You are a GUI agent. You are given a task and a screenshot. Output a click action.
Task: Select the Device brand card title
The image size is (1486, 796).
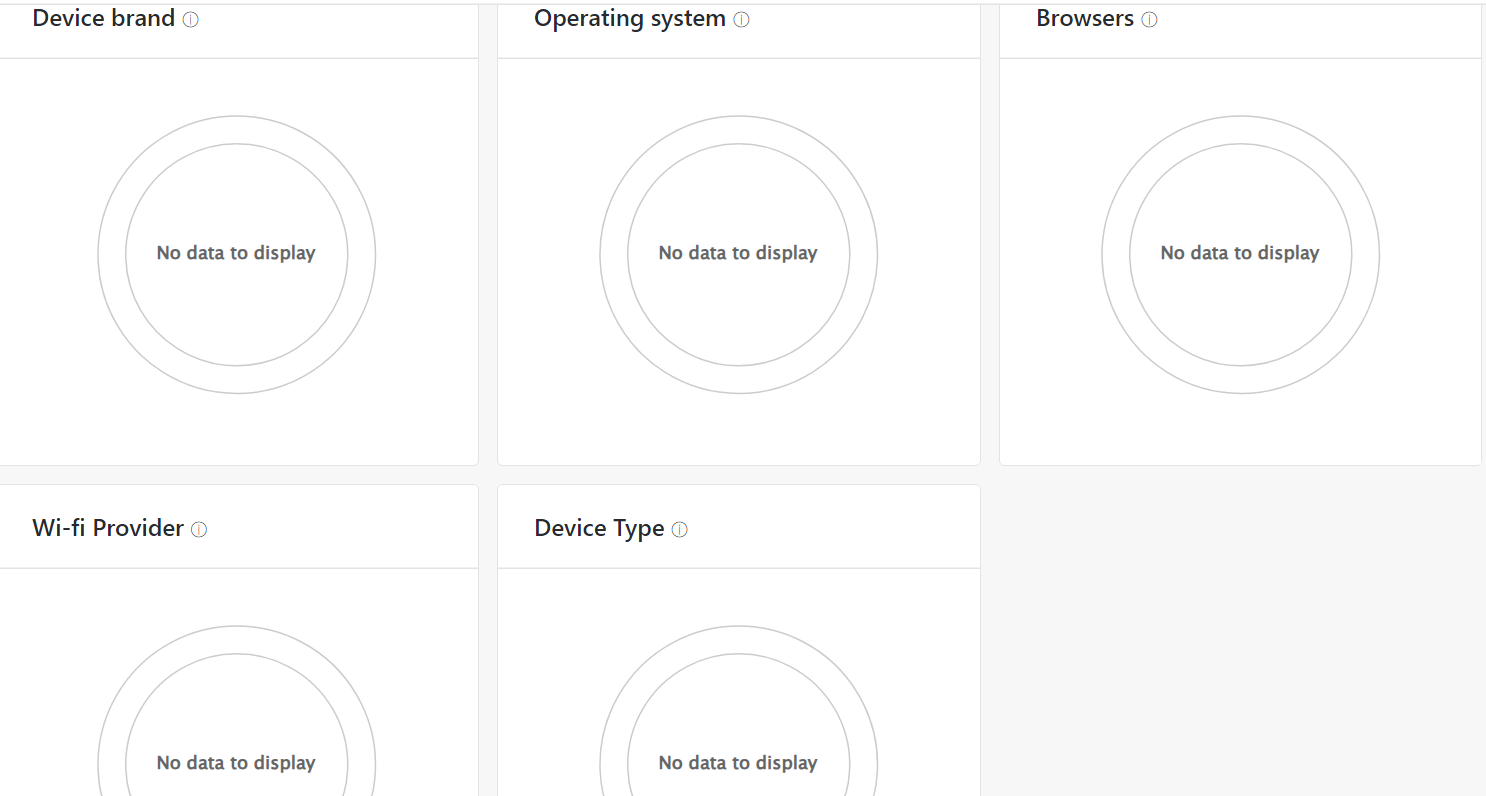pyautogui.click(x=104, y=19)
